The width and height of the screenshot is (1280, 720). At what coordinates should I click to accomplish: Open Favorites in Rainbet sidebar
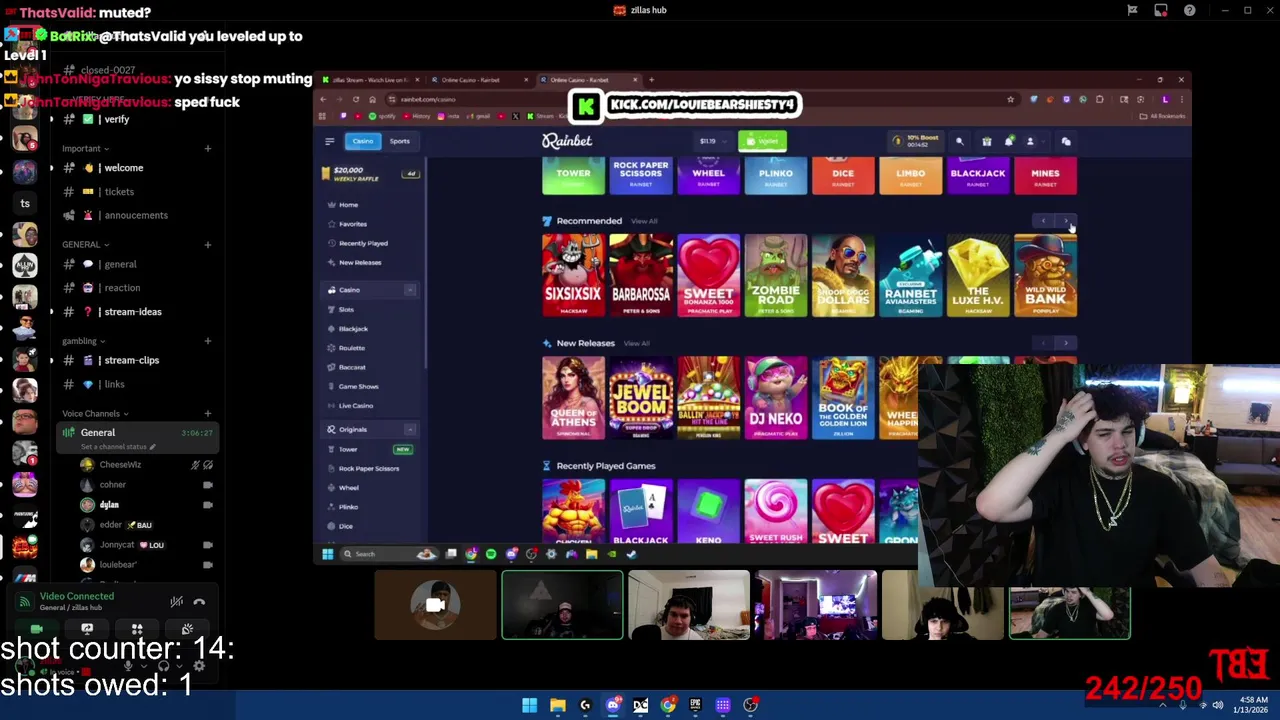click(x=352, y=224)
